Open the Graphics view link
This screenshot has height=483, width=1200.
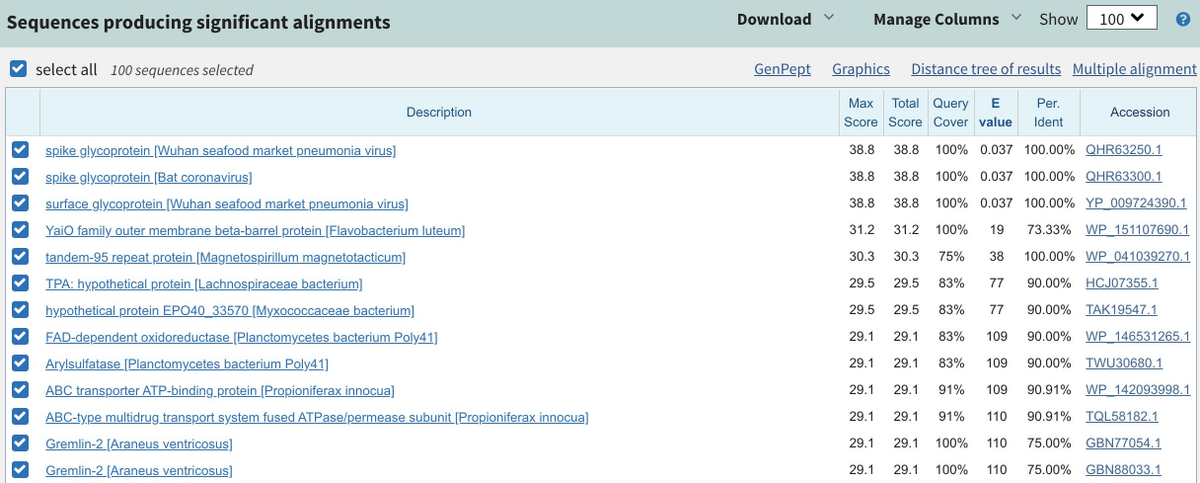pyautogui.click(x=861, y=69)
